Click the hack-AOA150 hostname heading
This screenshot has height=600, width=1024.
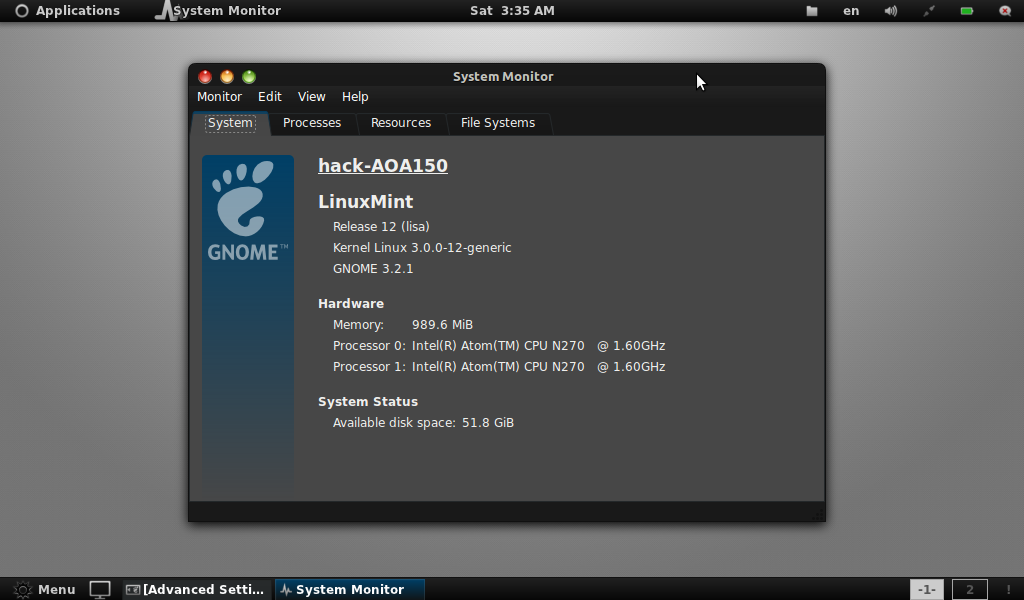coord(383,166)
